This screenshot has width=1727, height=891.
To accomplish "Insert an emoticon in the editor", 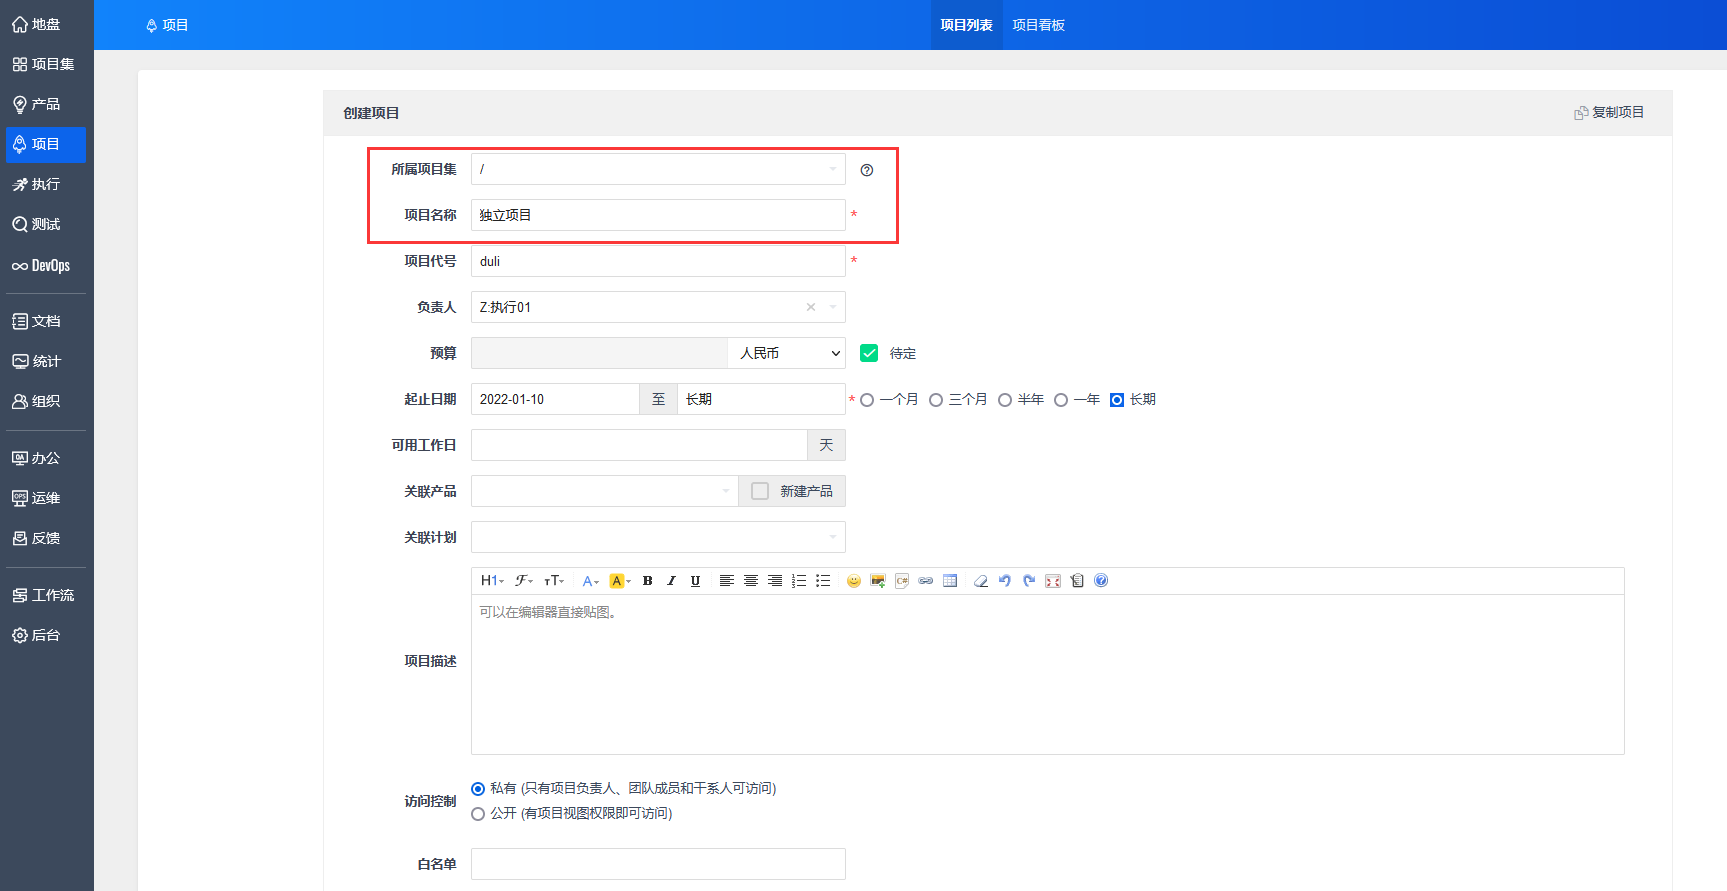I will (x=853, y=581).
